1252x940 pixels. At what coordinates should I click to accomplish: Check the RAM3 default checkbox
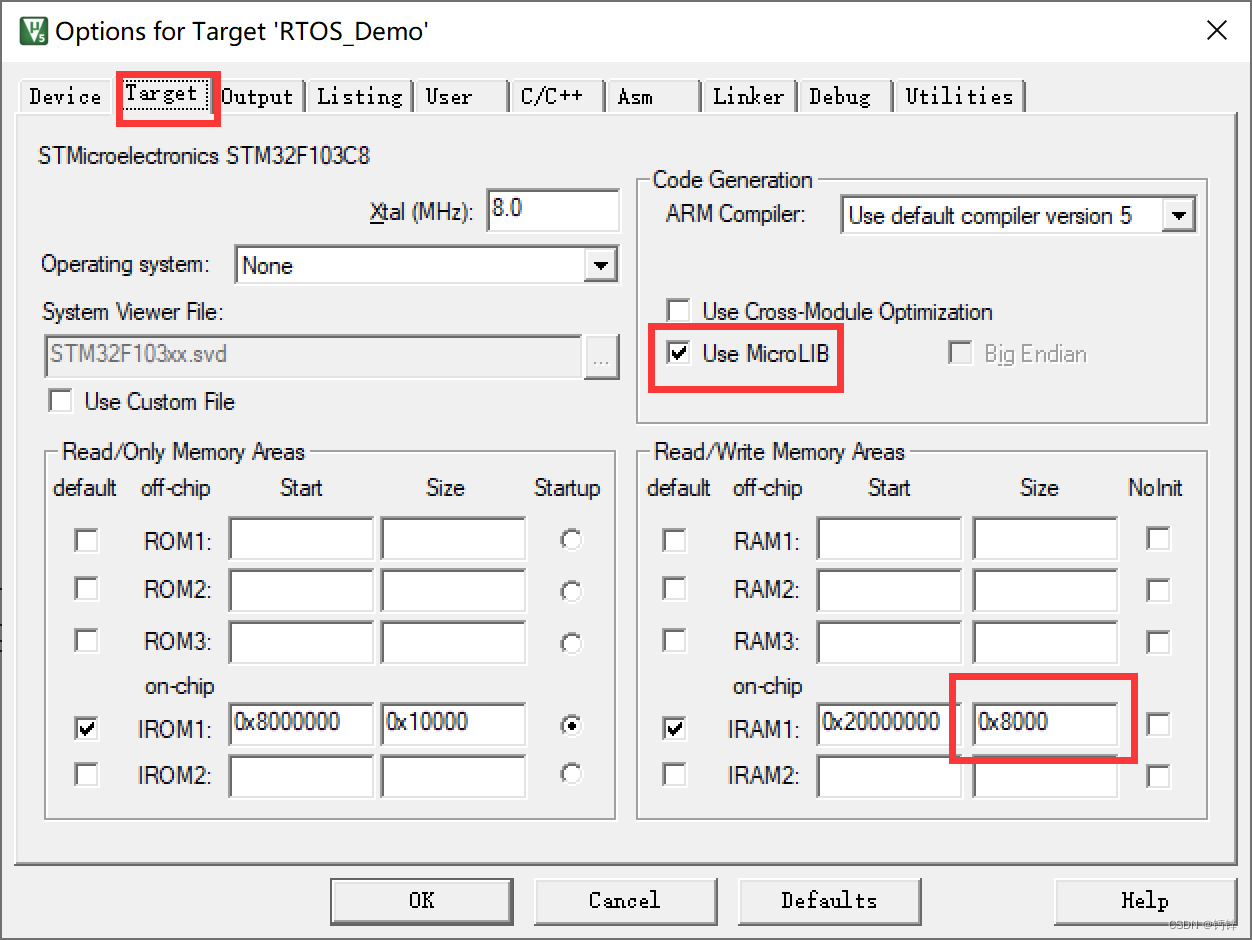[x=675, y=640]
